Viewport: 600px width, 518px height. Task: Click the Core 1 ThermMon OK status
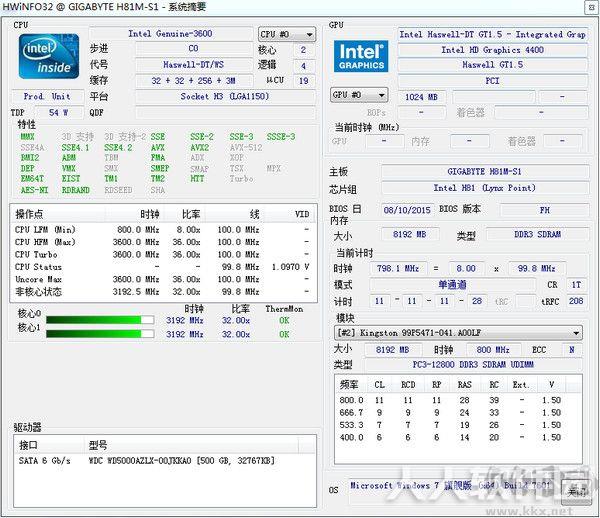click(284, 334)
